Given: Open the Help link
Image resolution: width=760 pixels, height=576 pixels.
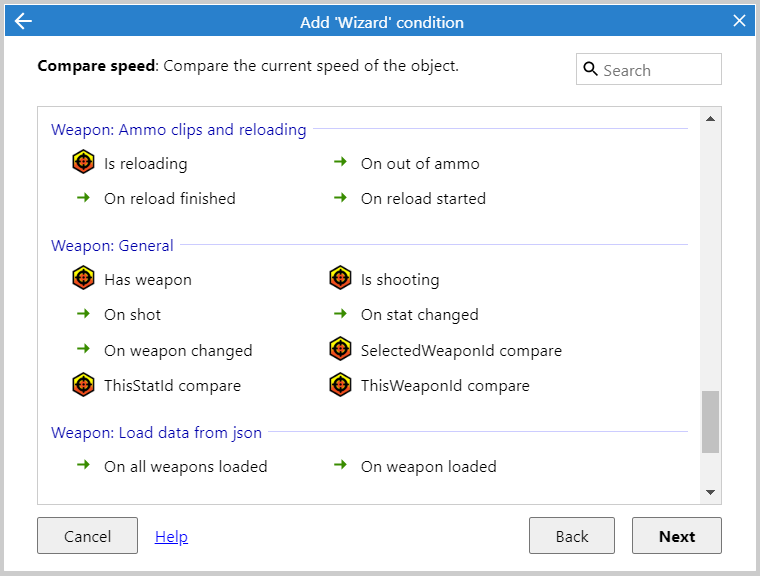Looking at the screenshot, I should (171, 537).
